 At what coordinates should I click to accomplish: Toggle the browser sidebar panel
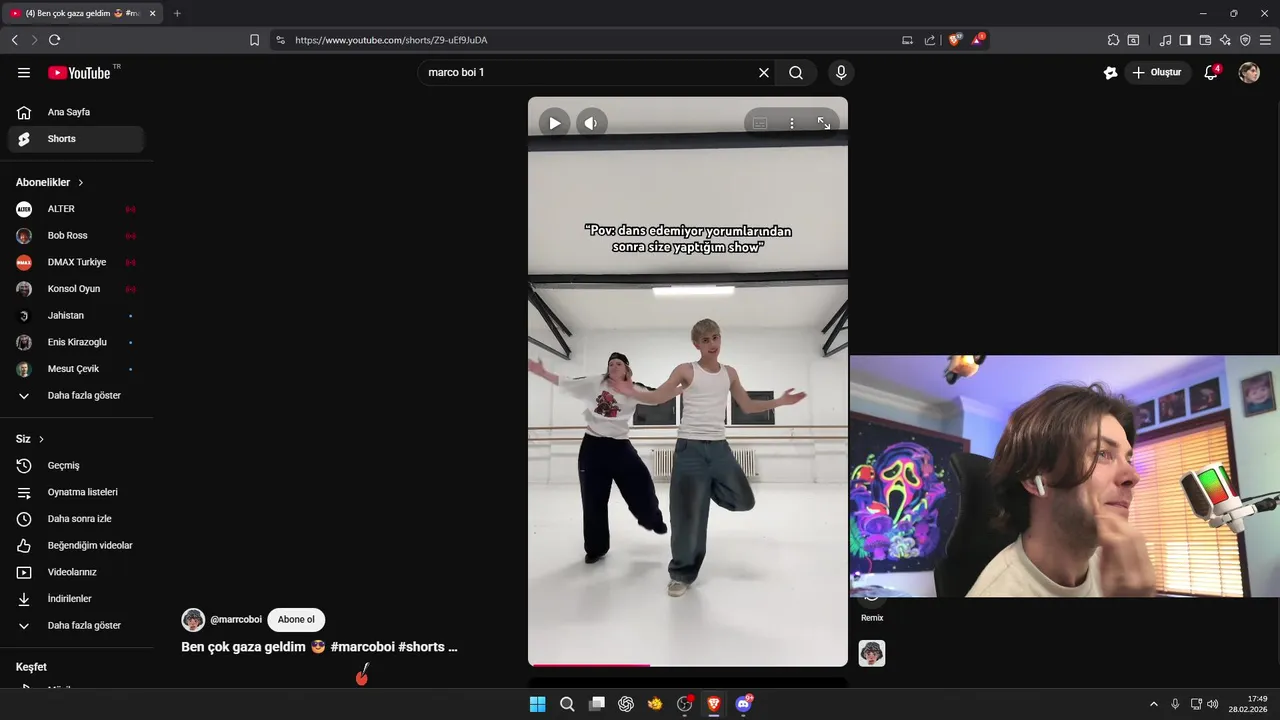[x=1185, y=40]
